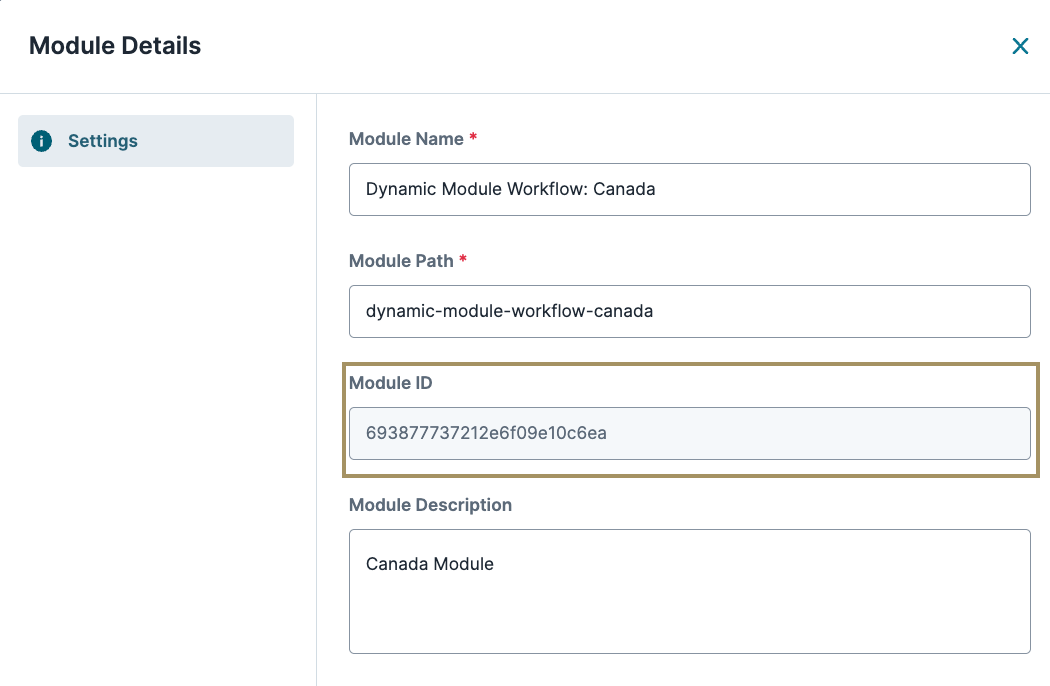Click the Module ID label text
The image size is (1050, 686).
pyautogui.click(x=390, y=382)
